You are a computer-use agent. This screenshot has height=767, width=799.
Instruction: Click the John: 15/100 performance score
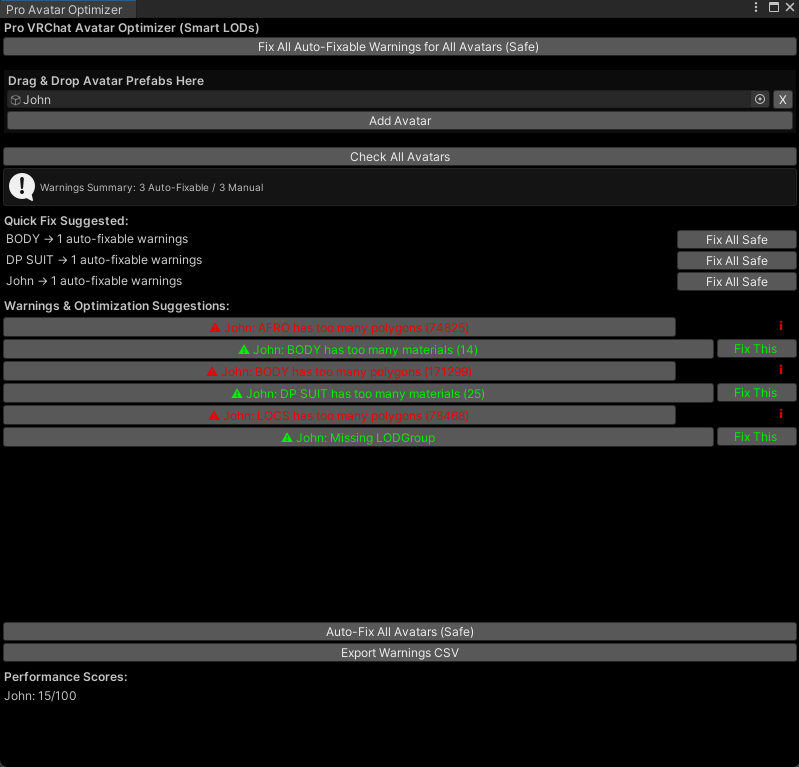[40, 696]
